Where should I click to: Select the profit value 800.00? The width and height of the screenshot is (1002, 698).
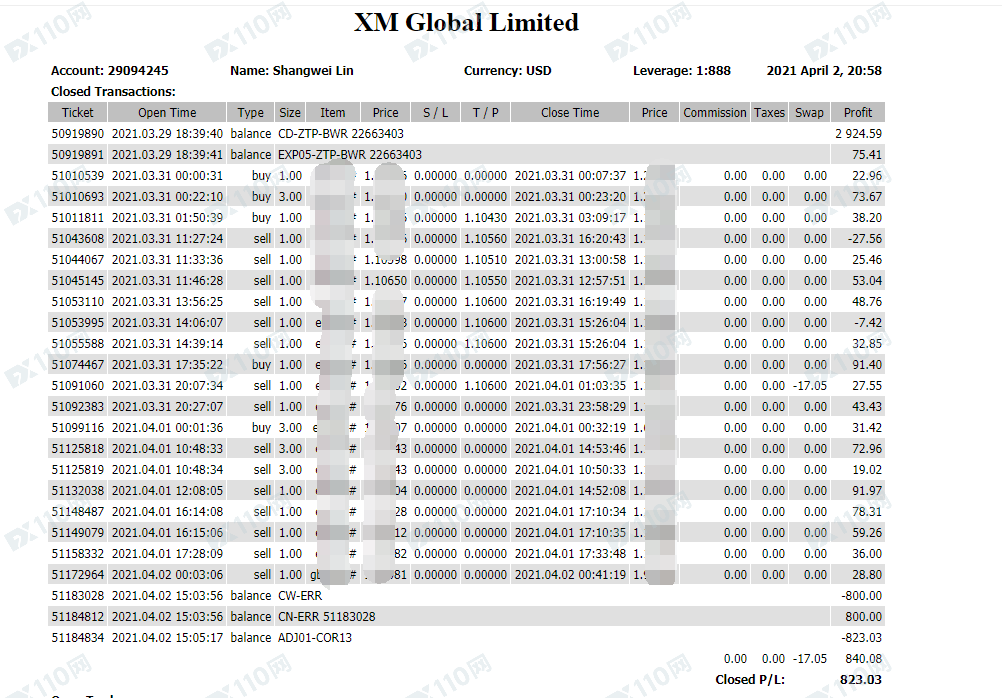click(x=863, y=617)
